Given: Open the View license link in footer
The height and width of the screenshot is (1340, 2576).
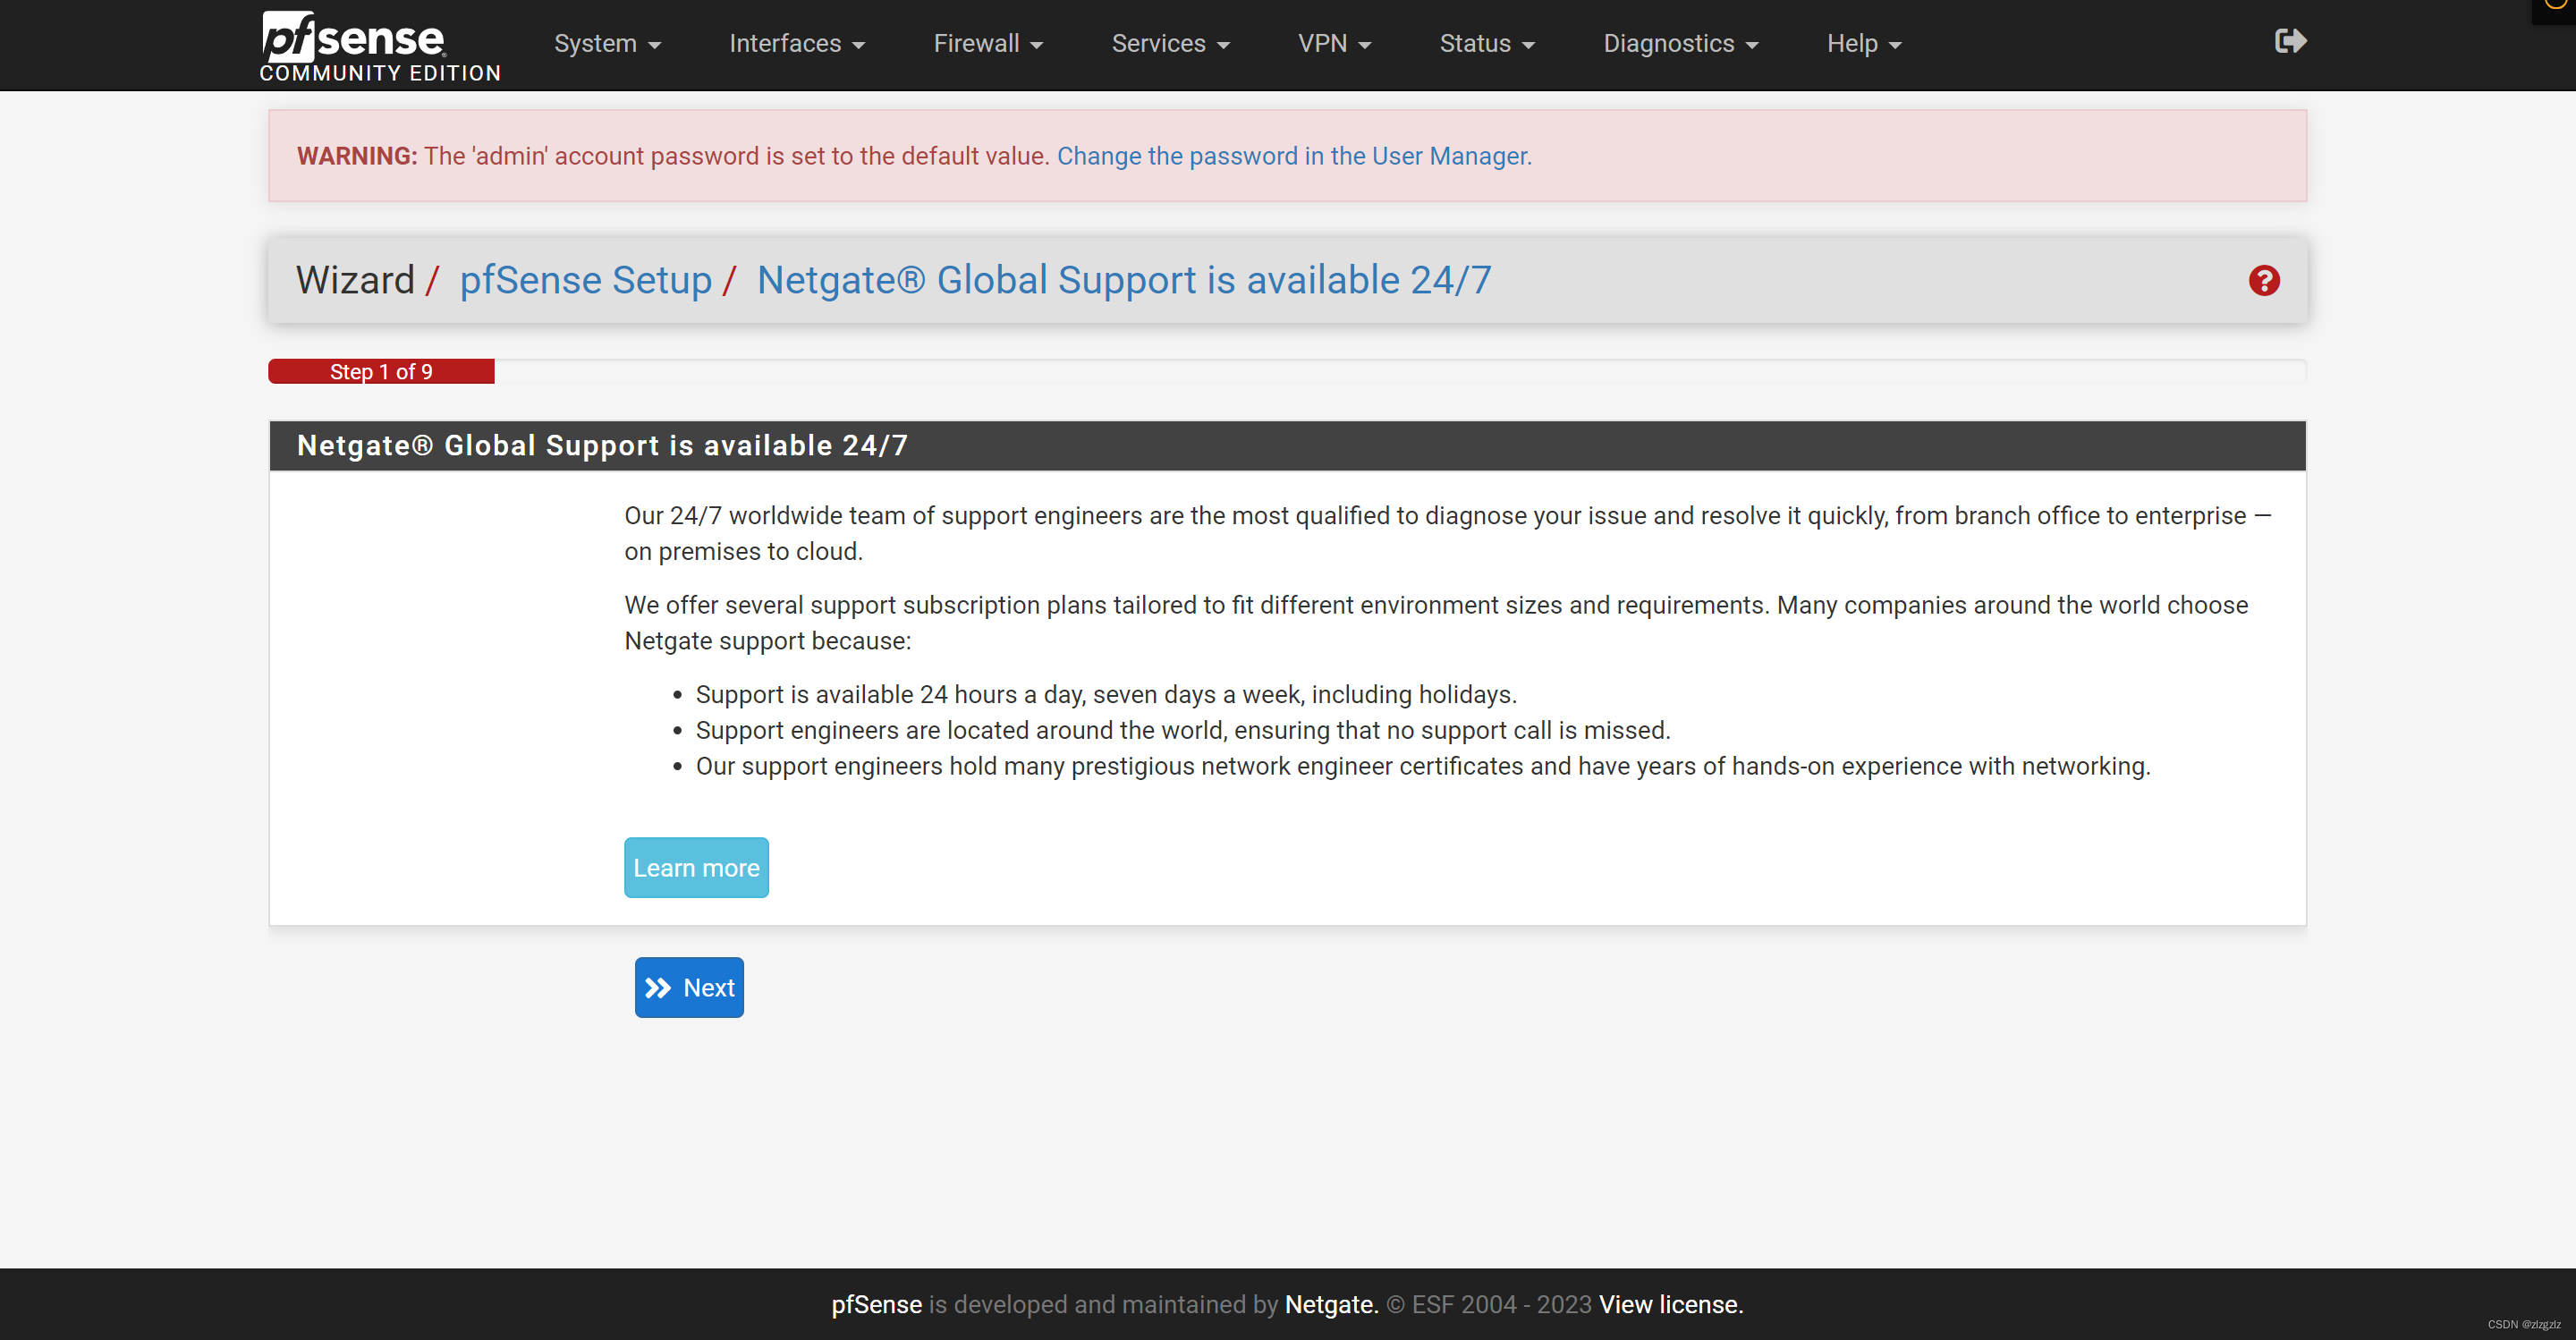Looking at the screenshot, I should point(1670,1304).
